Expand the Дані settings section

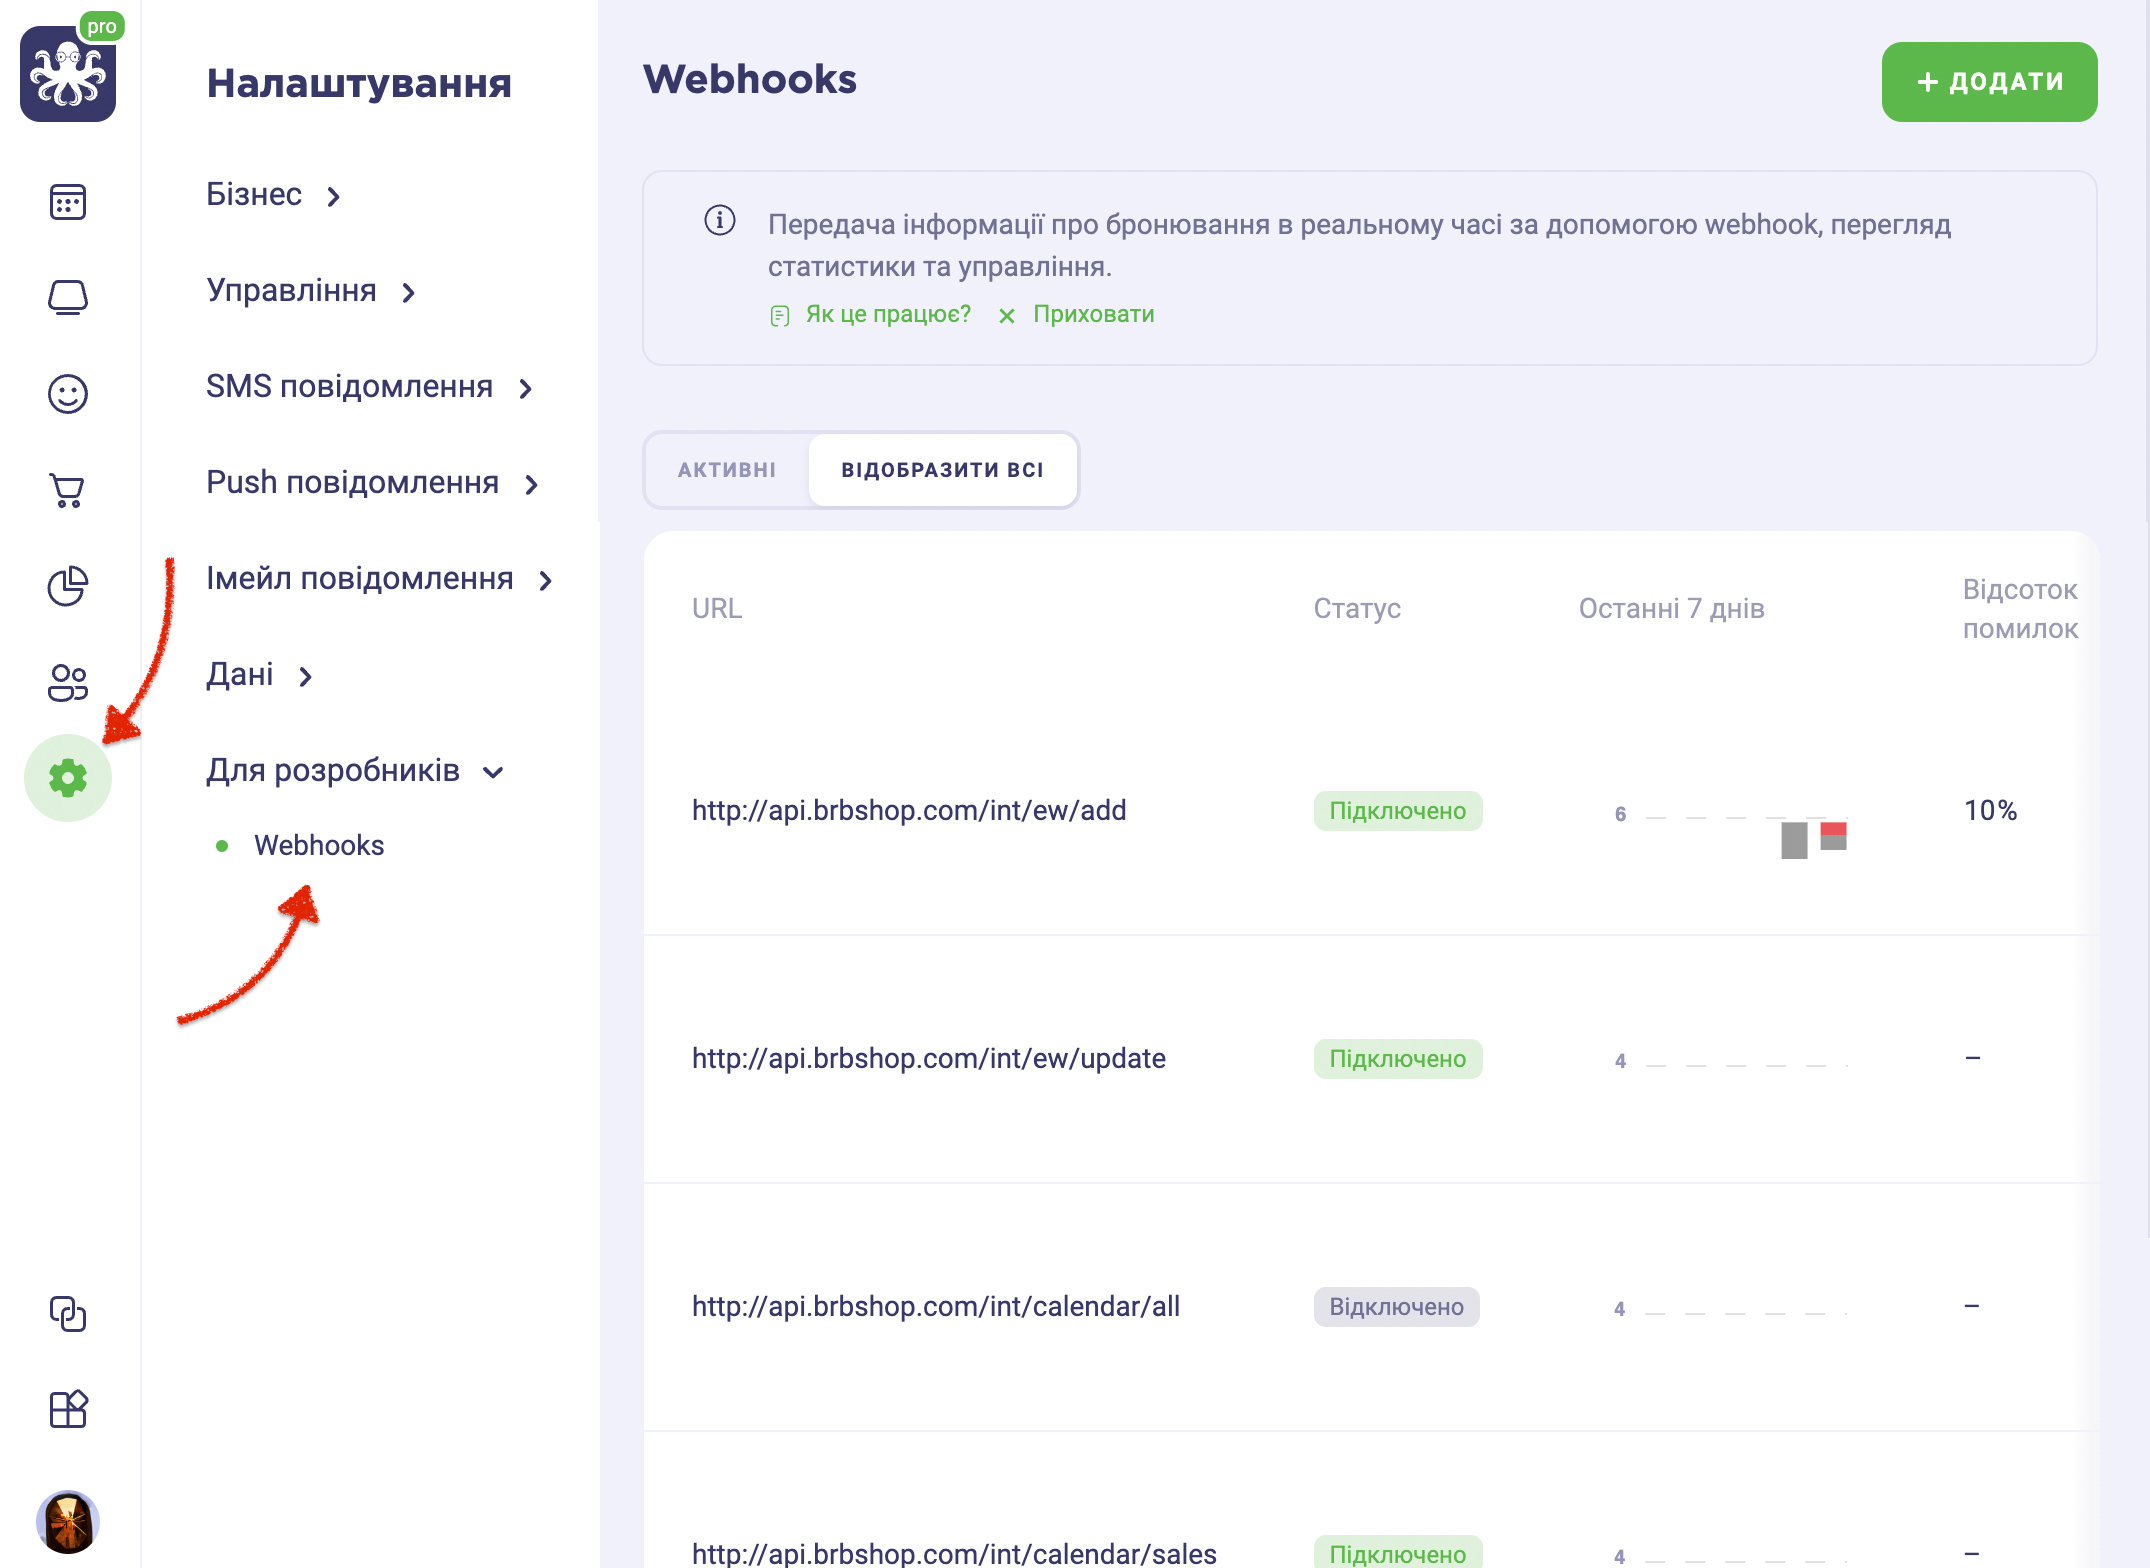[x=260, y=674]
